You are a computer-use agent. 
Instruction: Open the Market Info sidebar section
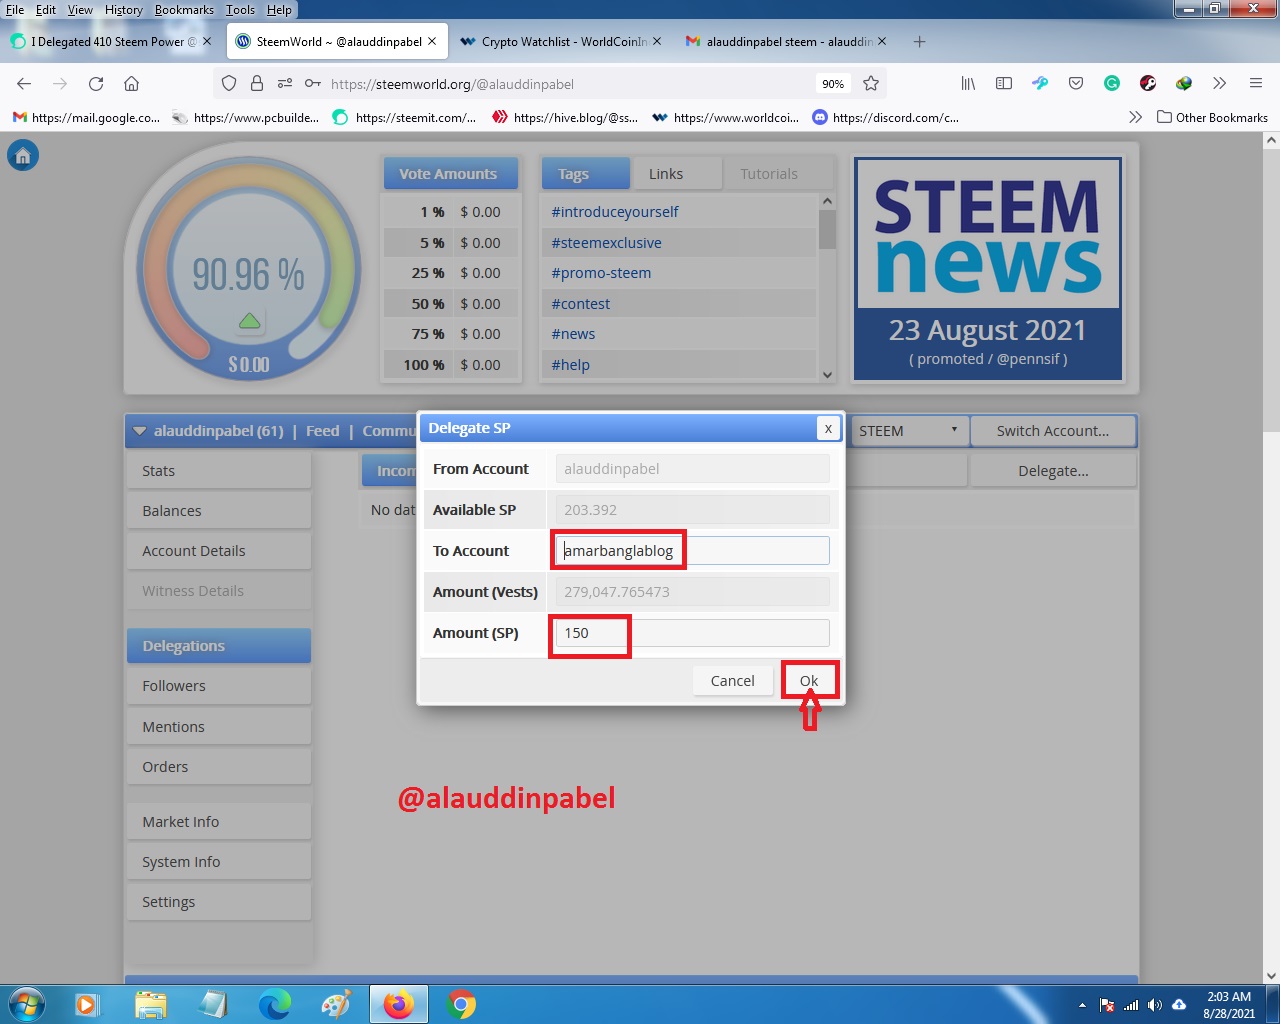(x=219, y=822)
